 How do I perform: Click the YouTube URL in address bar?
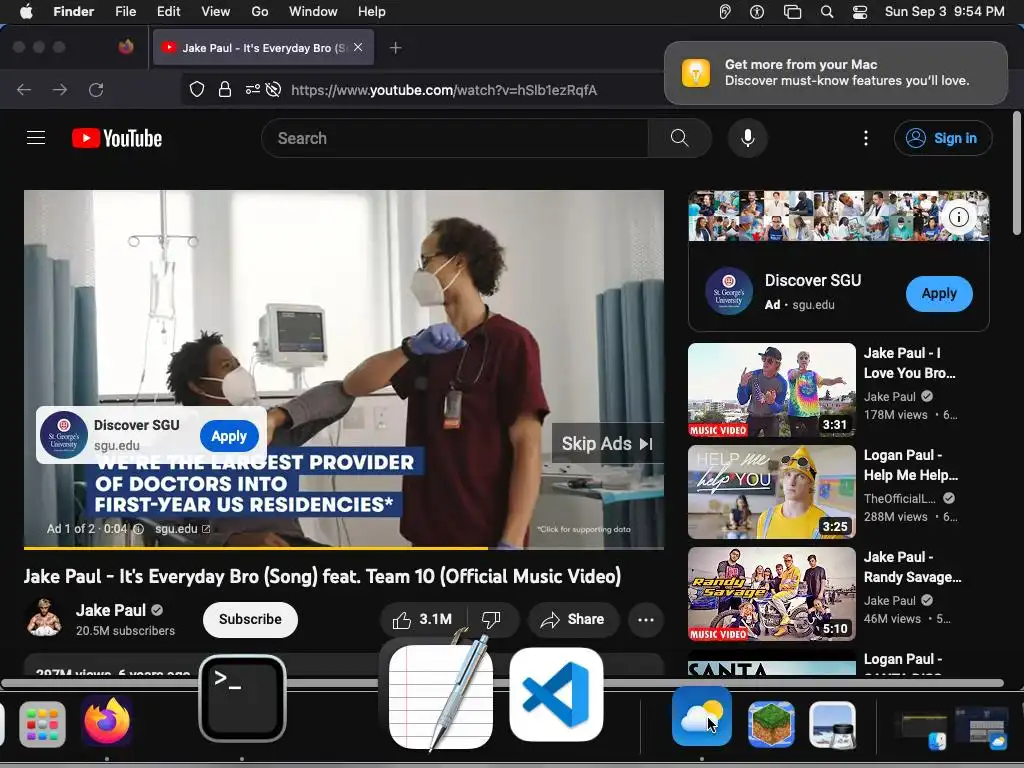point(444,90)
